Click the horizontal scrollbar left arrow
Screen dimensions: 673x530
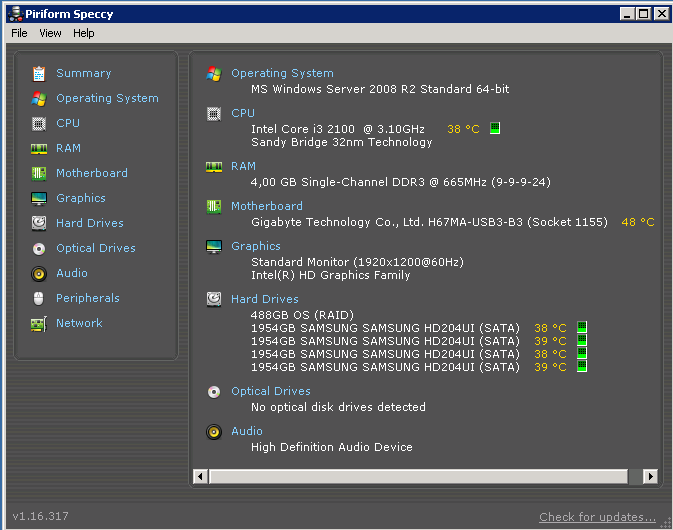click(200, 477)
